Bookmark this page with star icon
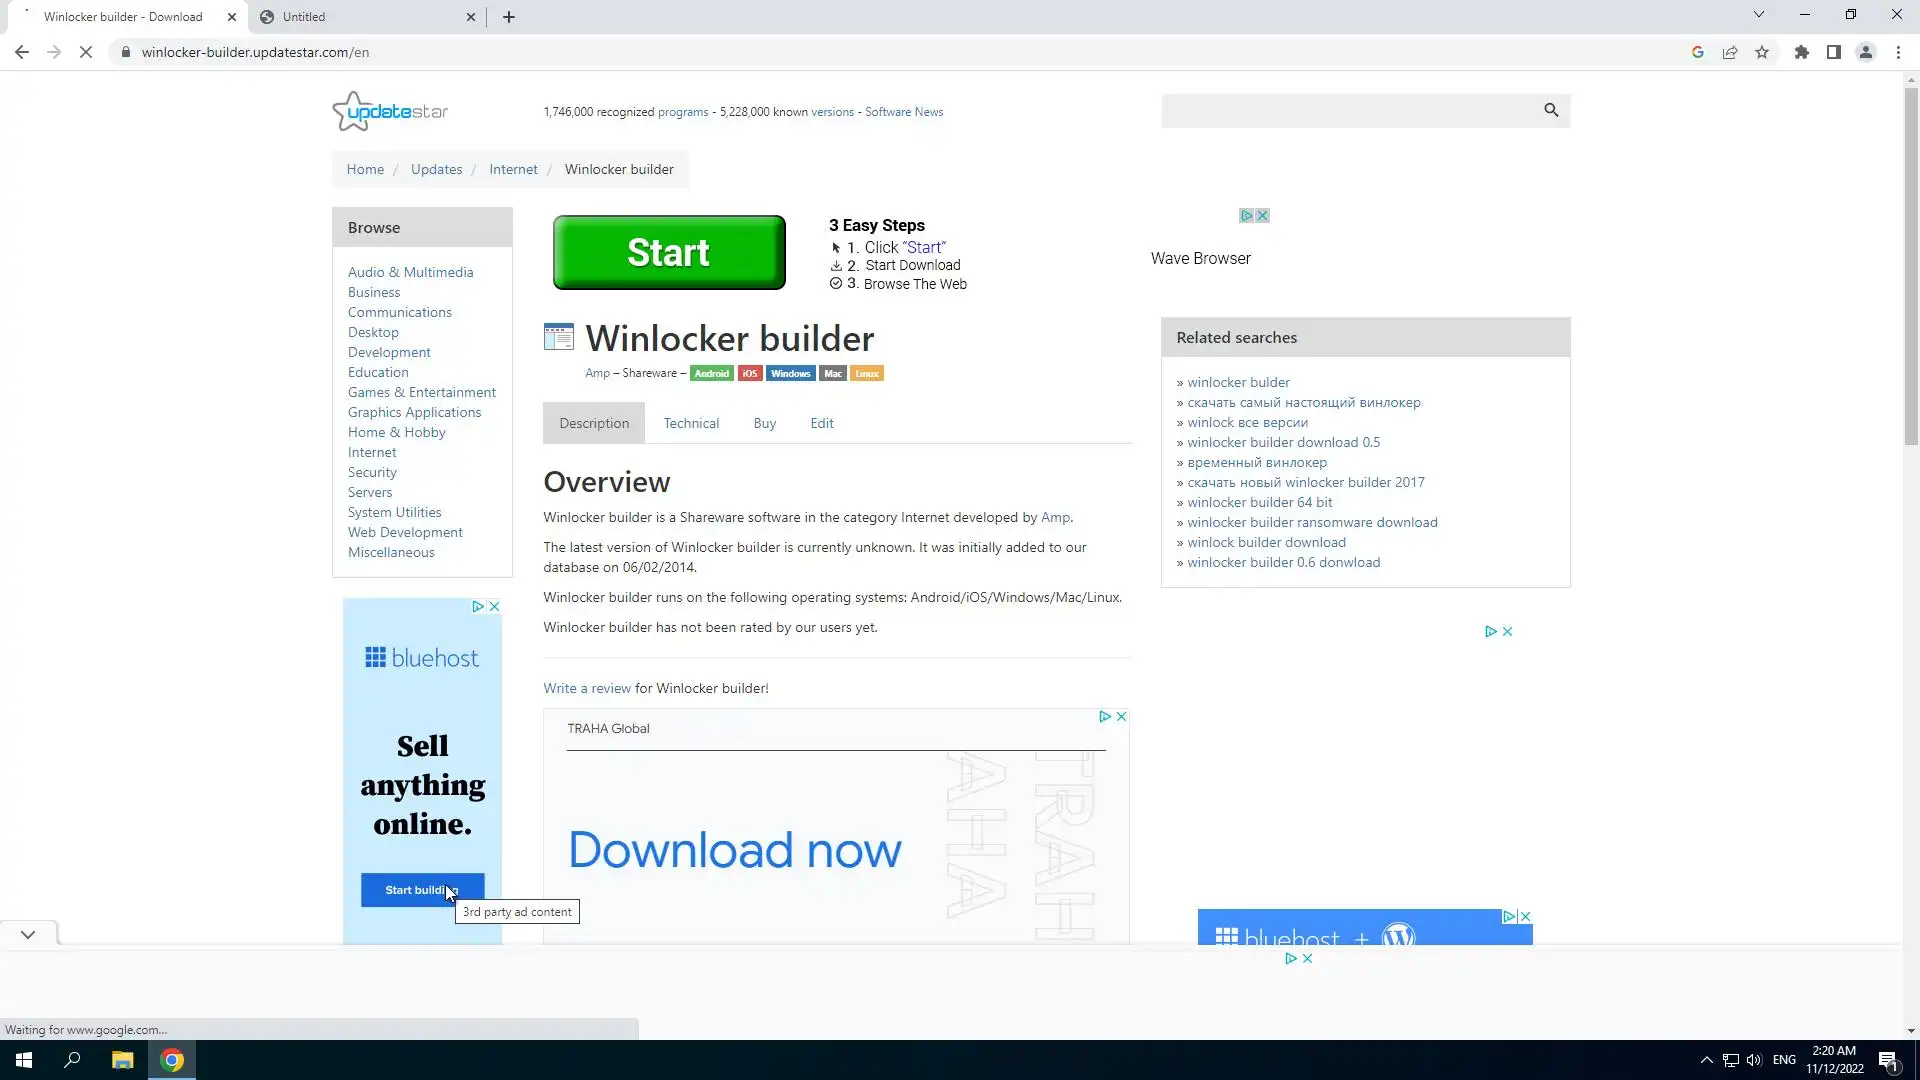The height and width of the screenshot is (1080, 1920). point(1762,52)
